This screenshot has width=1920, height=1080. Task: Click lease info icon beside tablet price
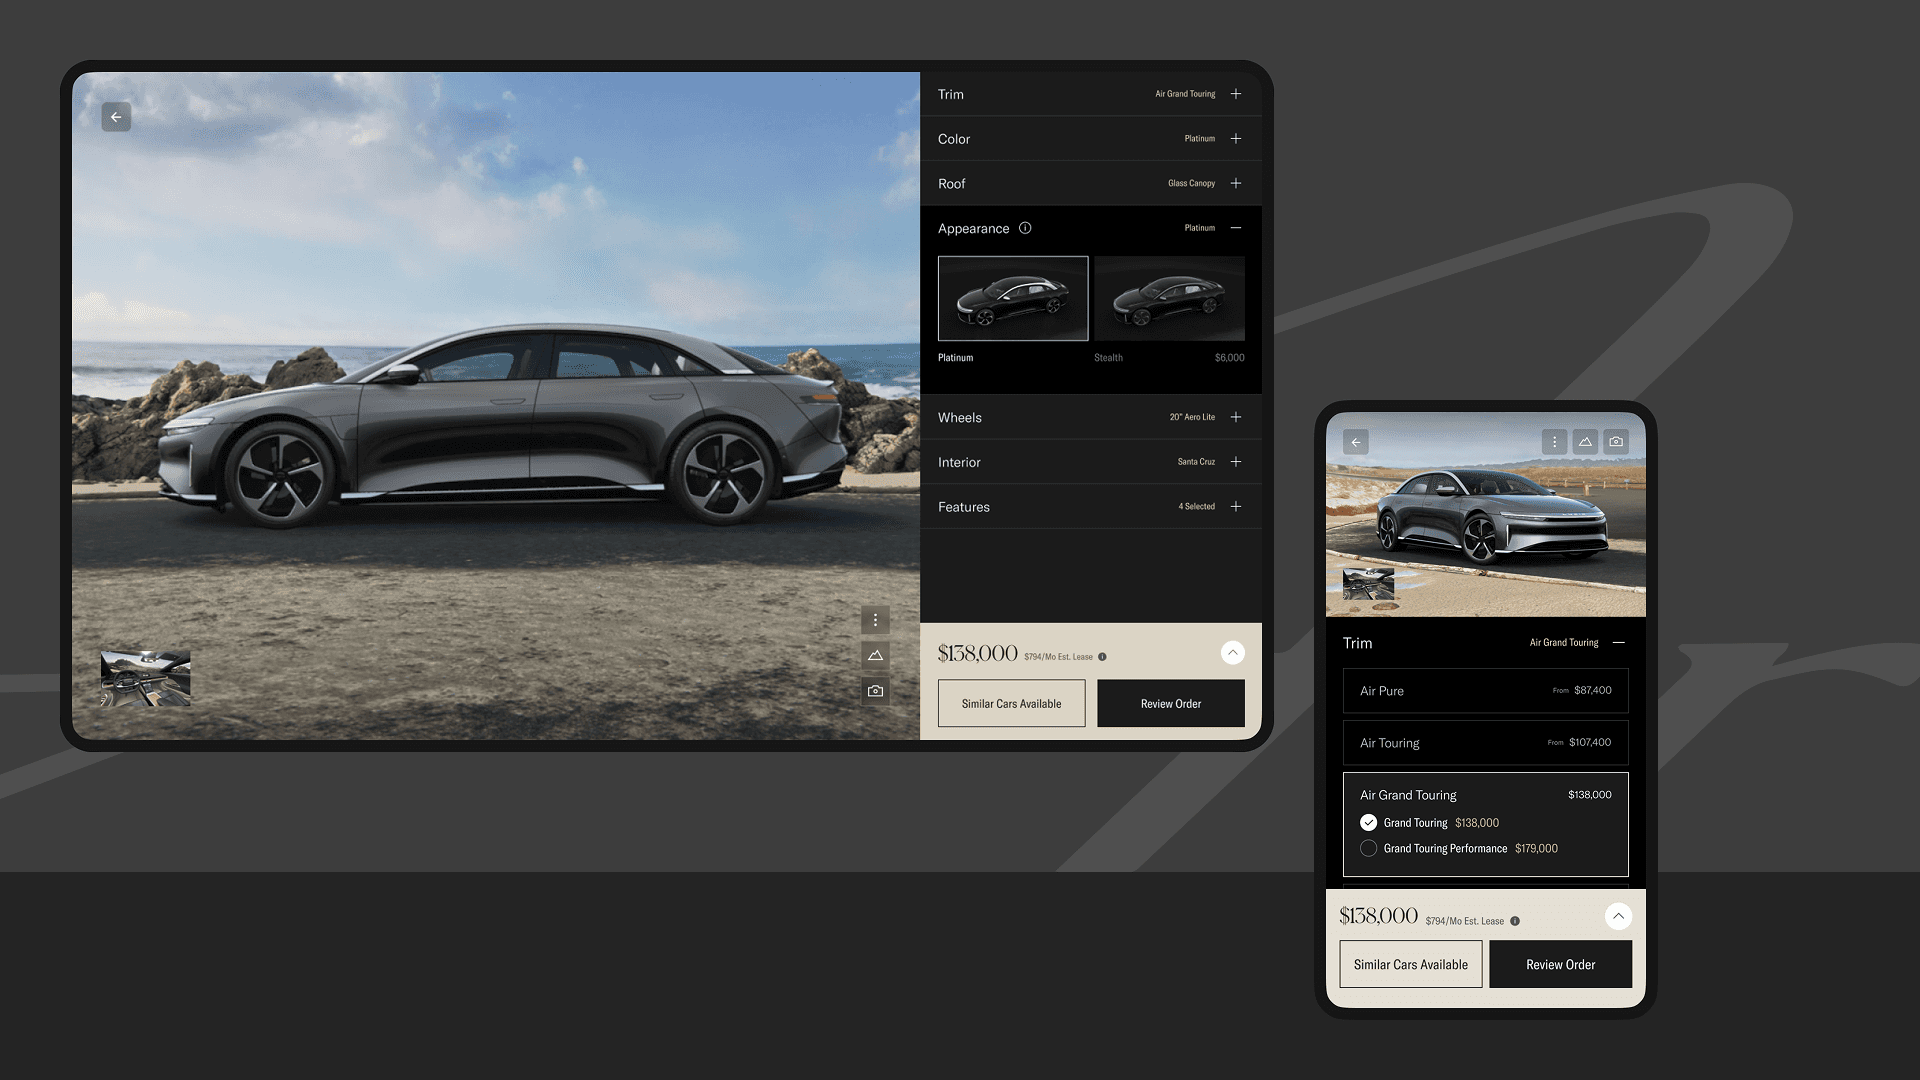(1102, 657)
